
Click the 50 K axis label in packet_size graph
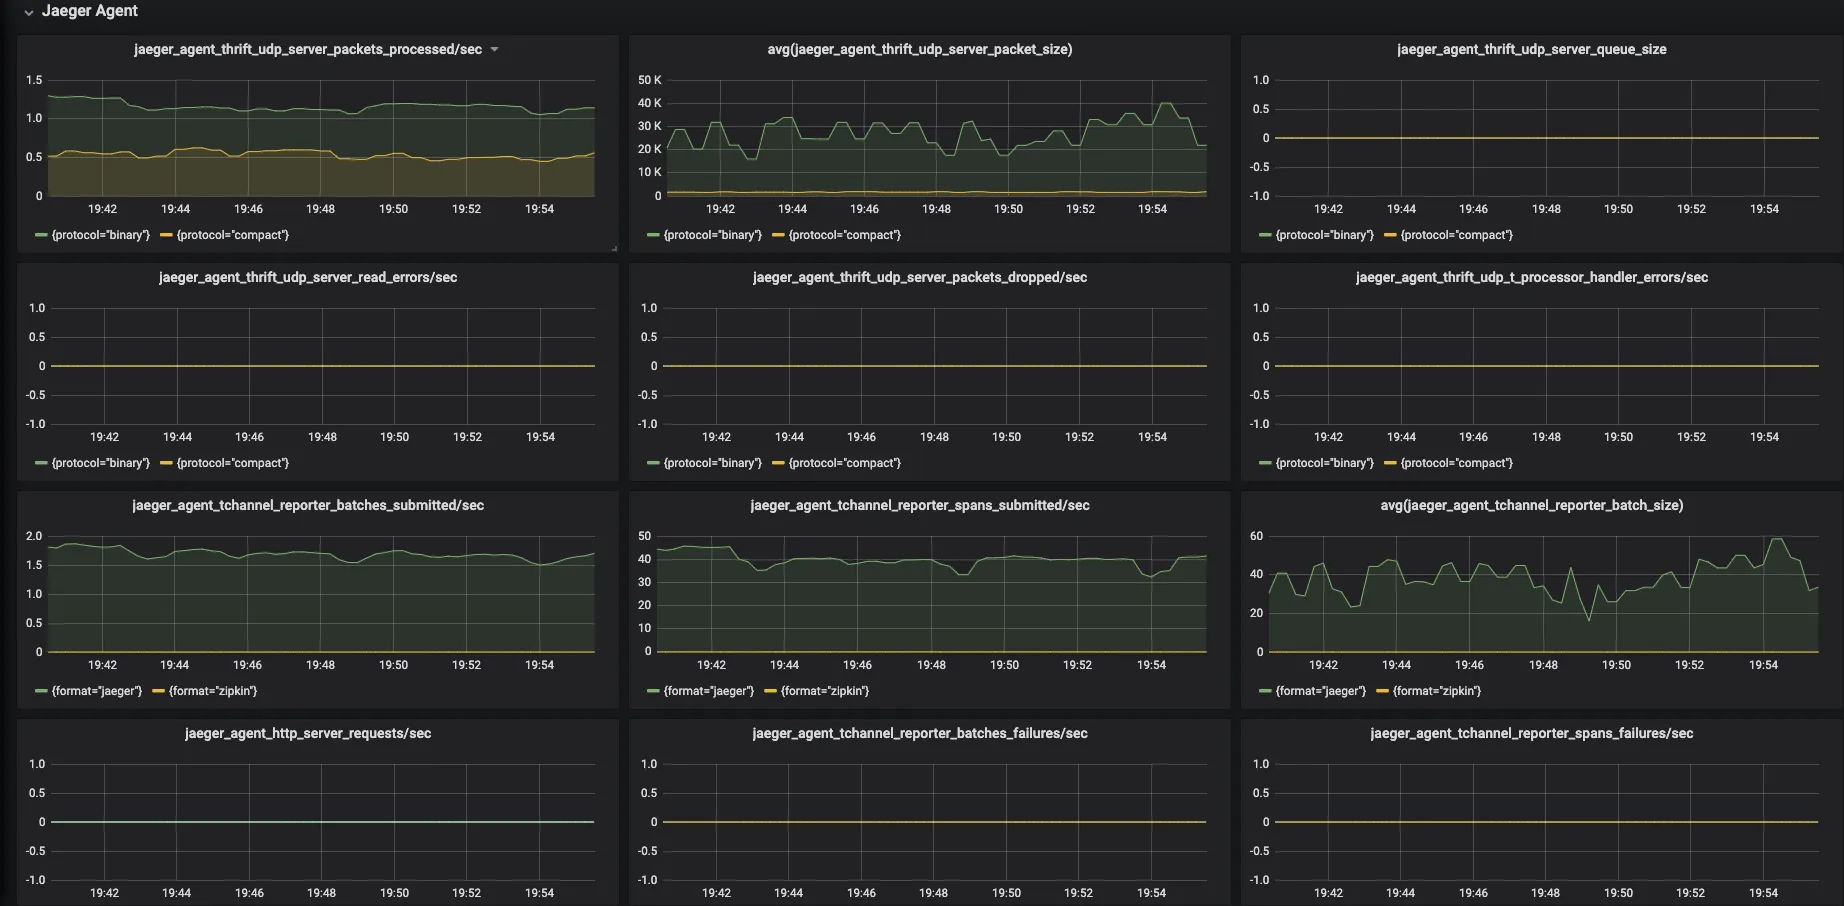coord(650,80)
